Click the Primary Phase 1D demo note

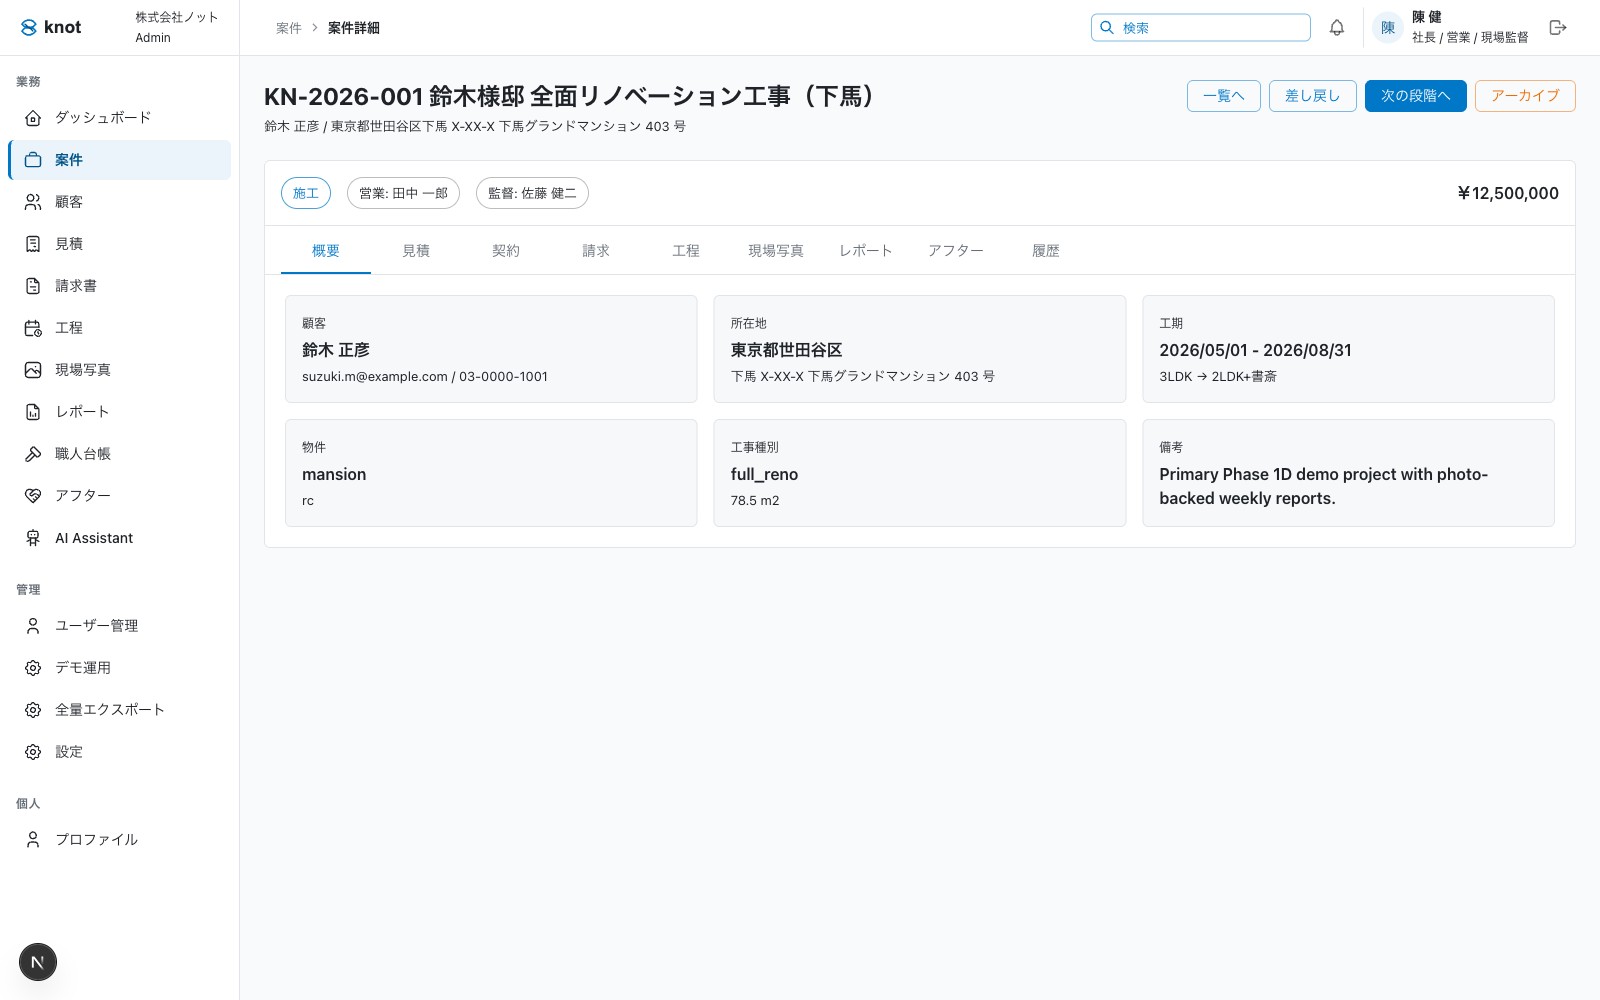(x=1323, y=486)
